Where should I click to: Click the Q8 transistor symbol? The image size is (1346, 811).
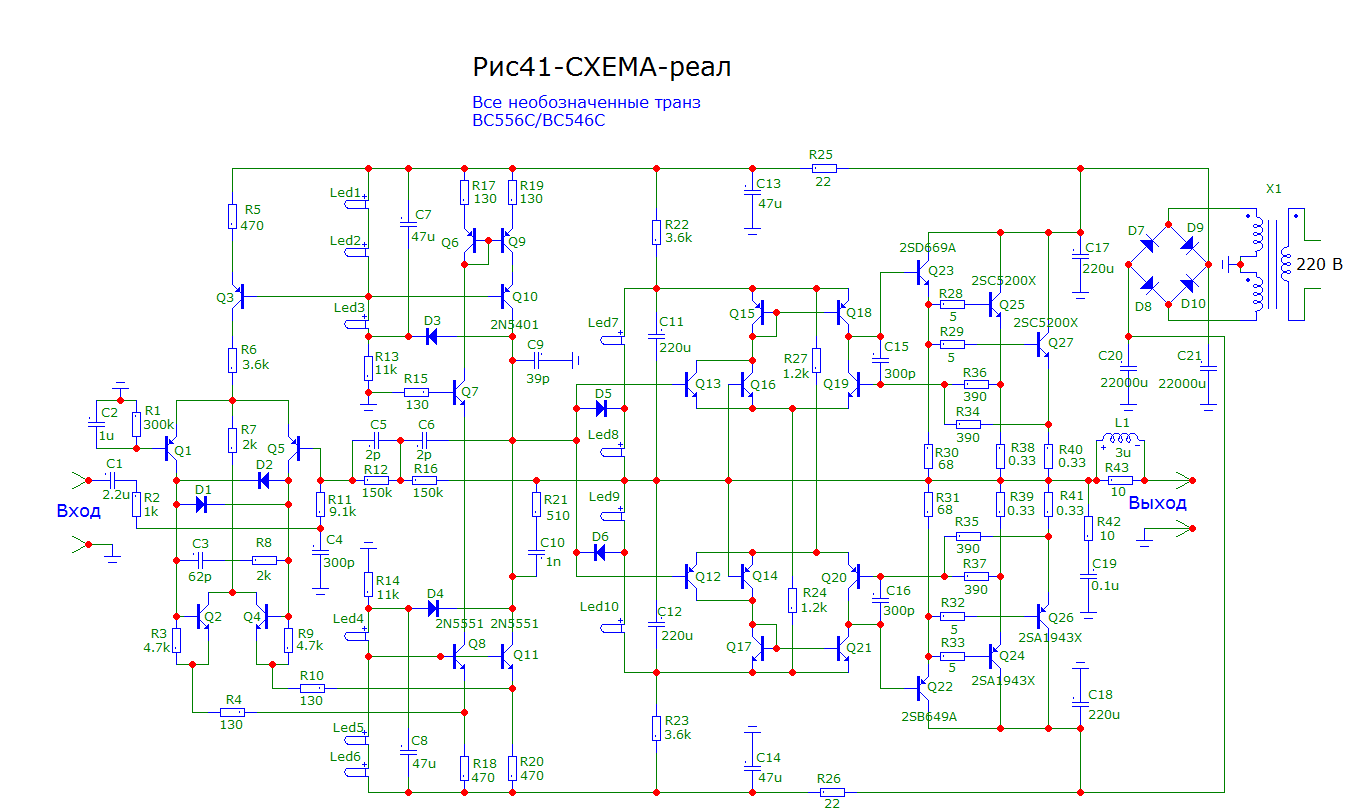click(458, 656)
